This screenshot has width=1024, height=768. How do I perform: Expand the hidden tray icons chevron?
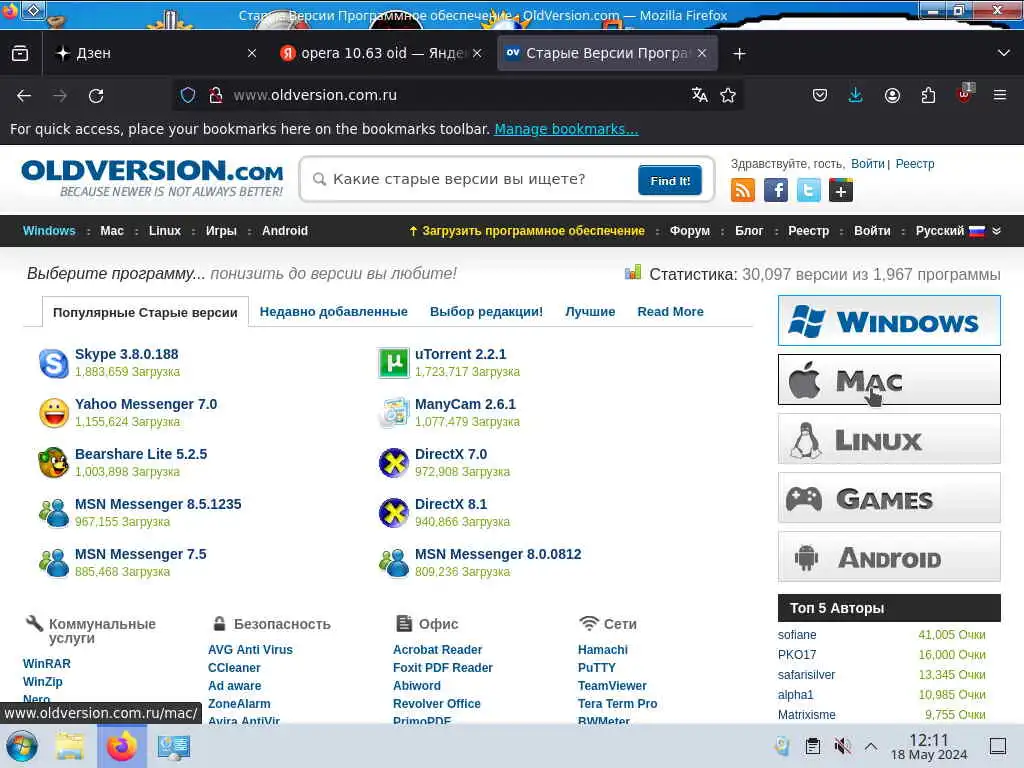click(871, 746)
